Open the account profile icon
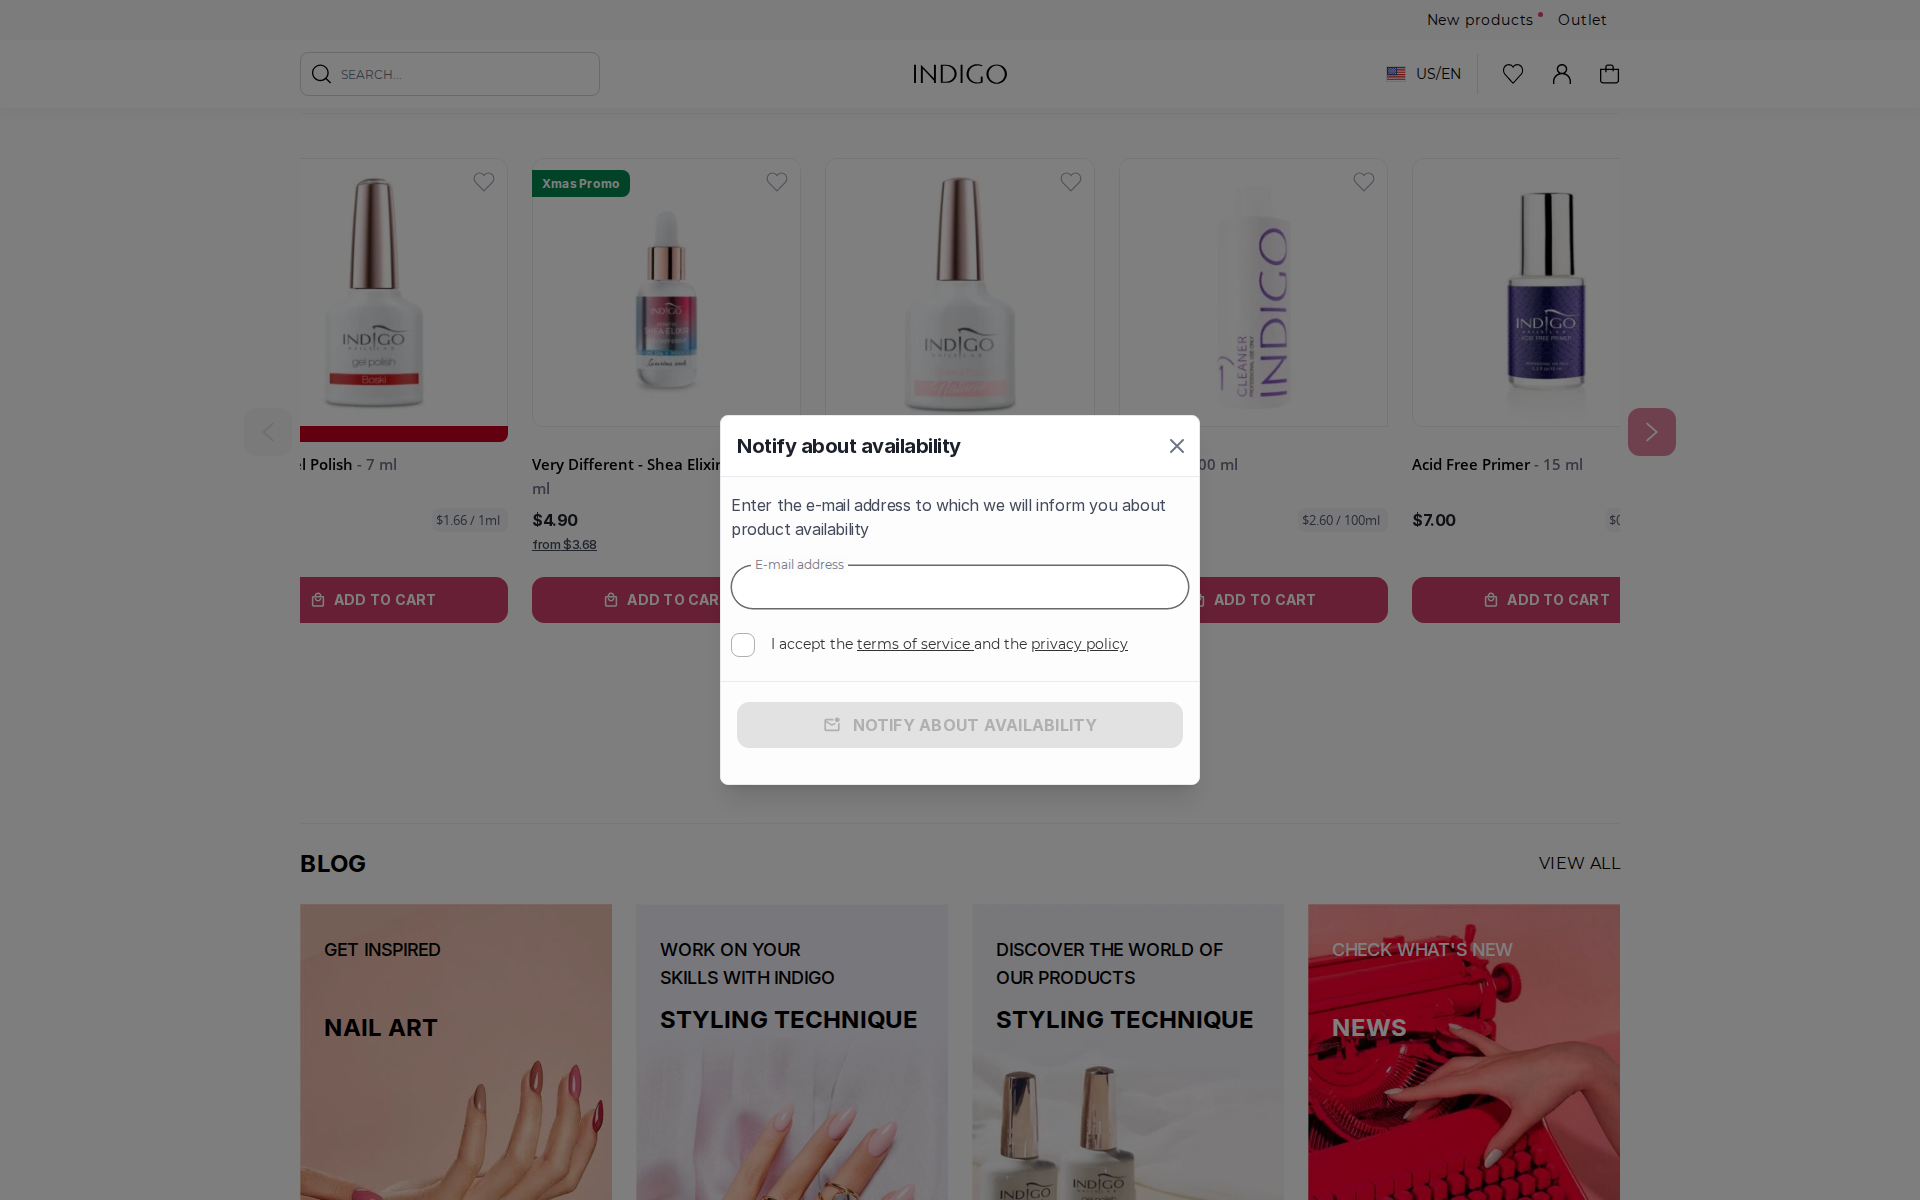This screenshot has height=1200, width=1920. click(1561, 73)
